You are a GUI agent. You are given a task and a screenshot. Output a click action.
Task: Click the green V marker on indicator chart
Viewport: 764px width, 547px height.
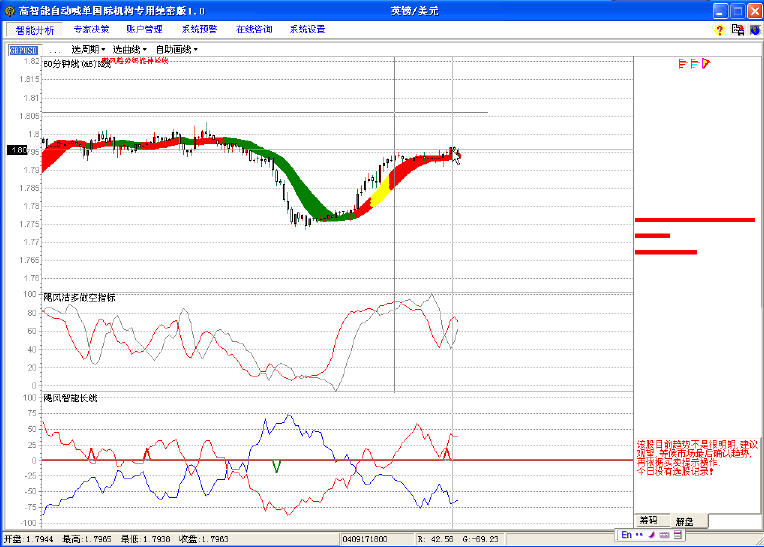[277, 466]
